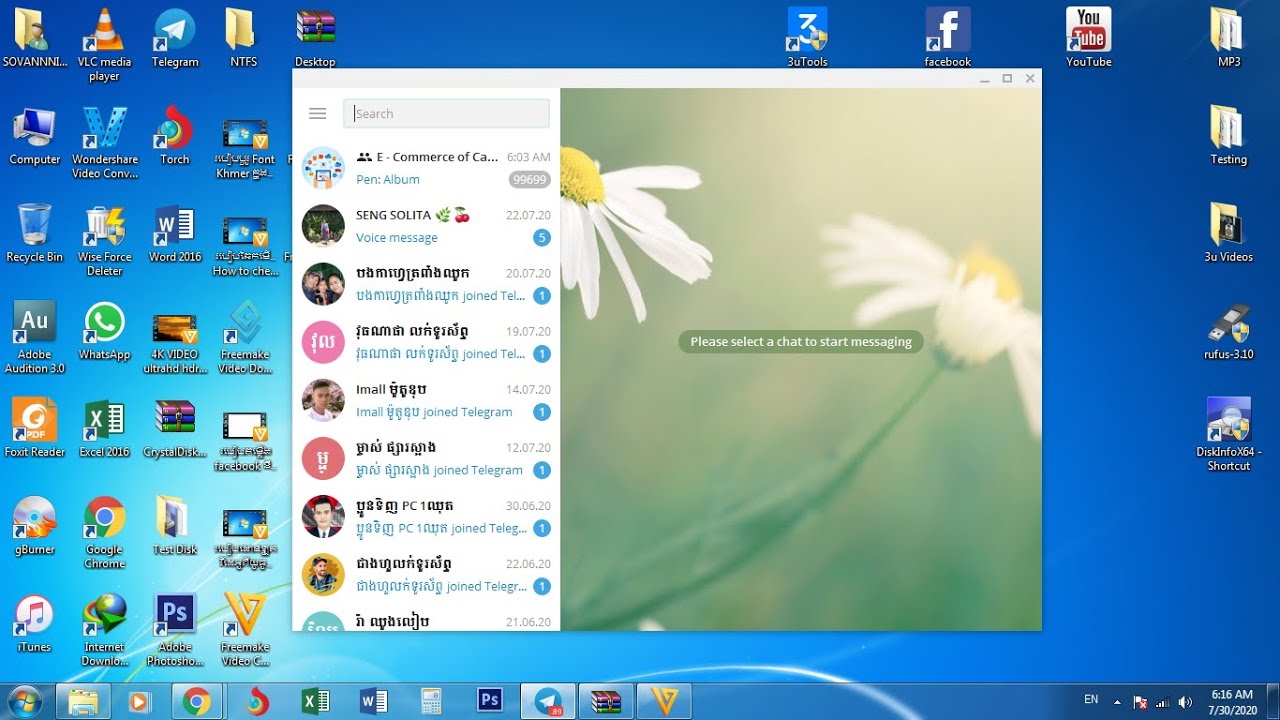Select the Wise Force Deleter shortcut
1280x720 pixels.
104,239
